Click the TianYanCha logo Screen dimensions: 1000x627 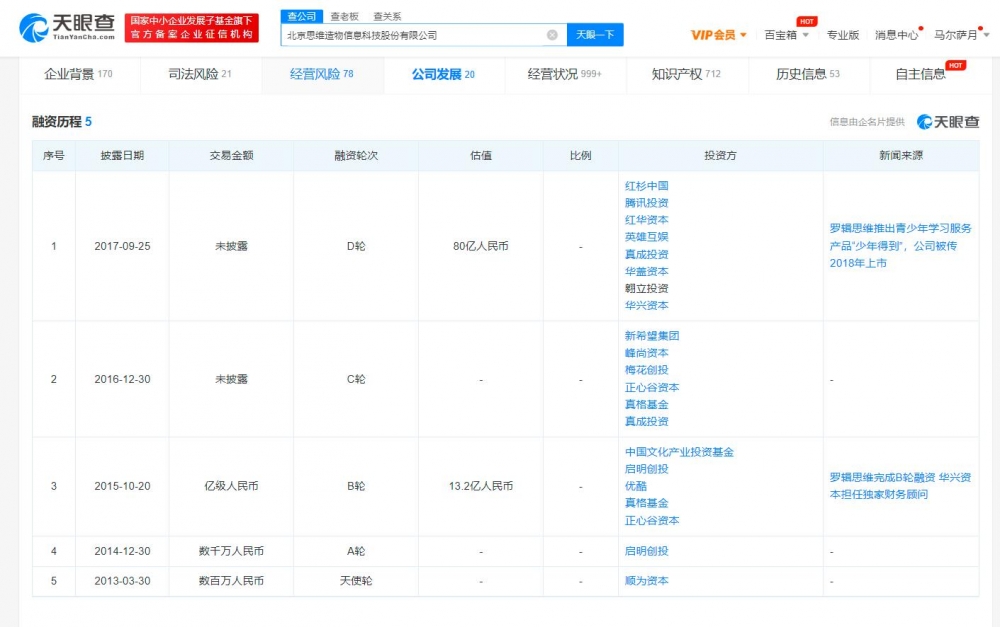tap(67, 27)
